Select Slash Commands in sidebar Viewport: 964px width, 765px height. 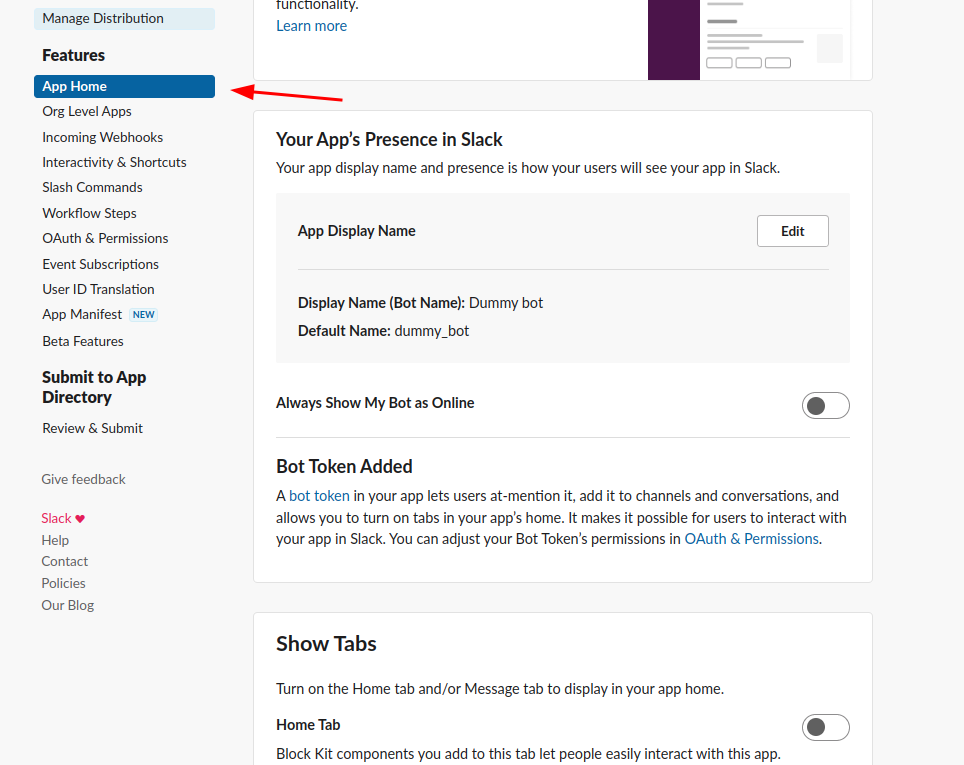92,188
